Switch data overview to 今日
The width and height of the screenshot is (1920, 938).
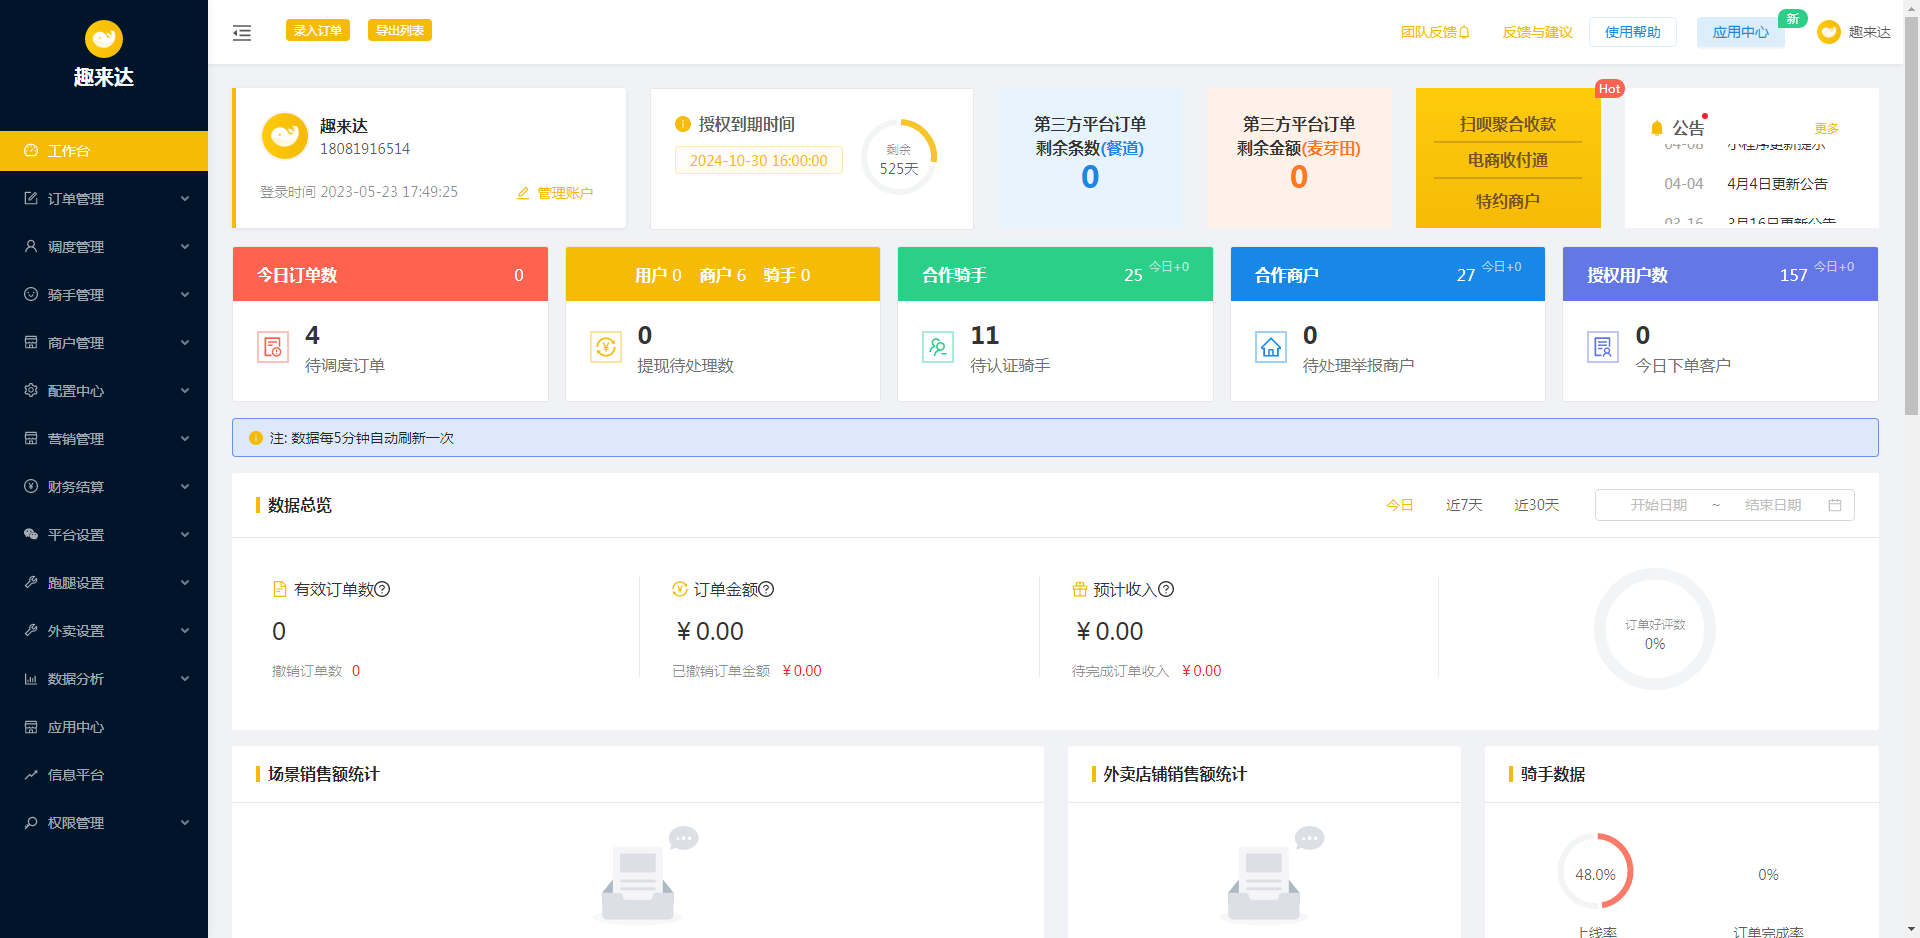1400,506
